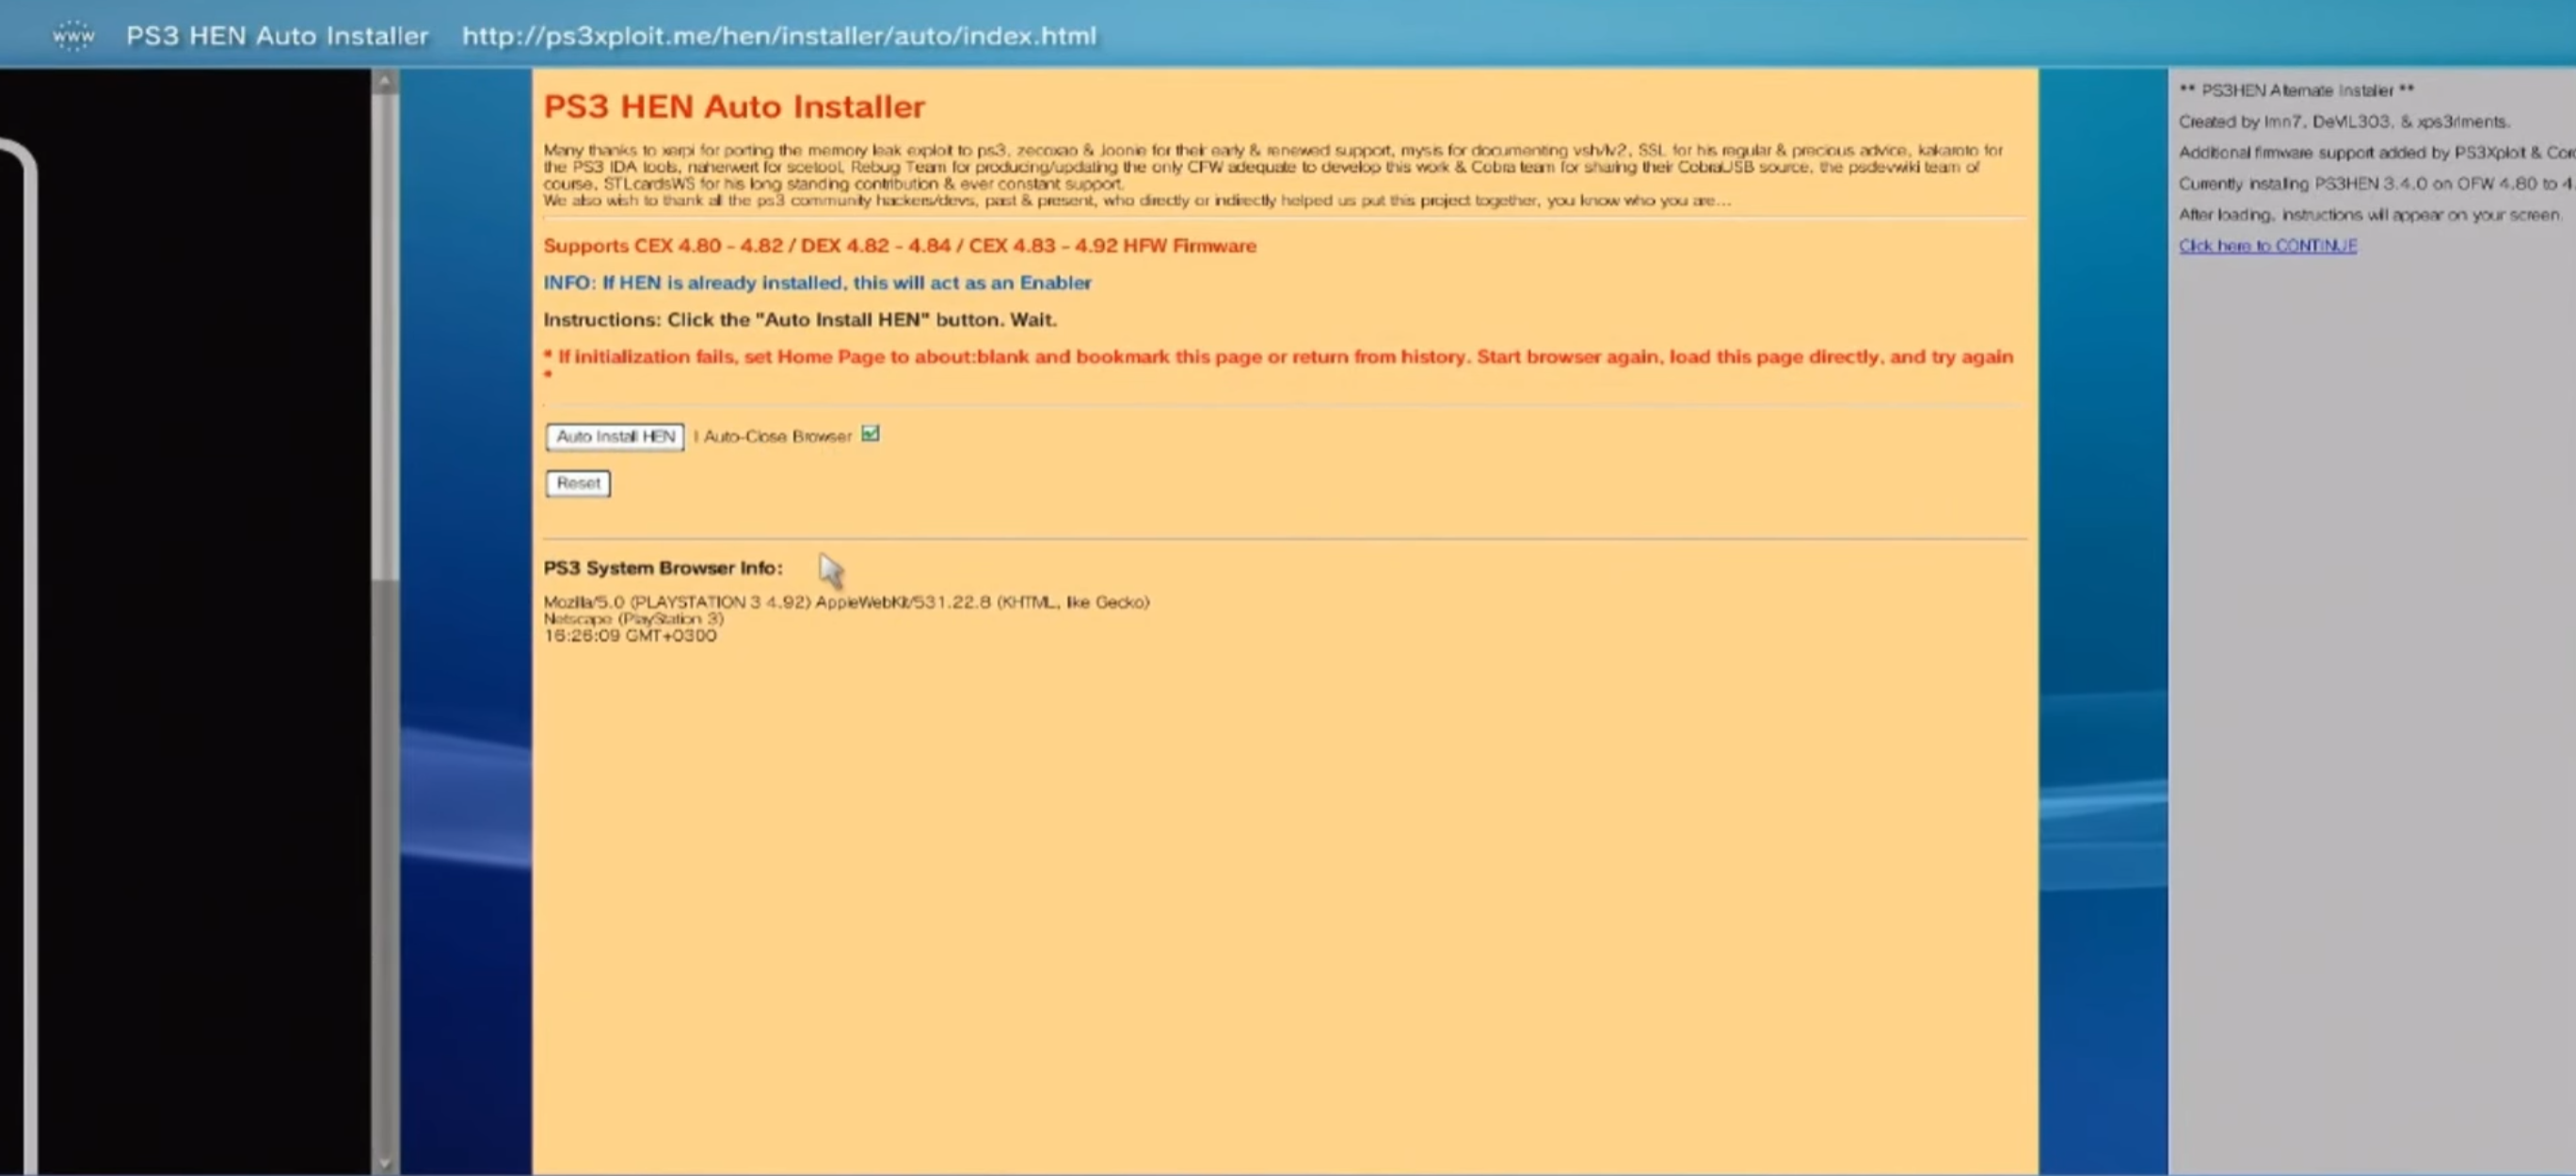Click the Mozilla/5.0 user agent string

[846, 602]
